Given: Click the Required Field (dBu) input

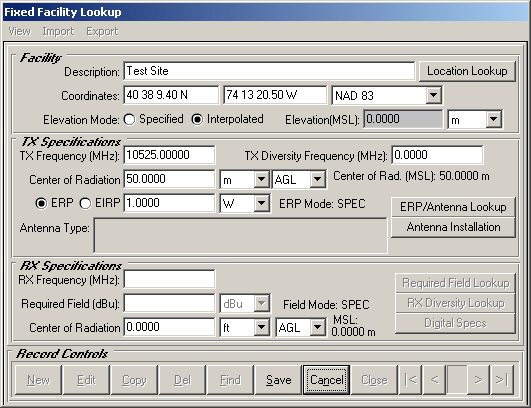Looking at the screenshot, I should click(169, 303).
